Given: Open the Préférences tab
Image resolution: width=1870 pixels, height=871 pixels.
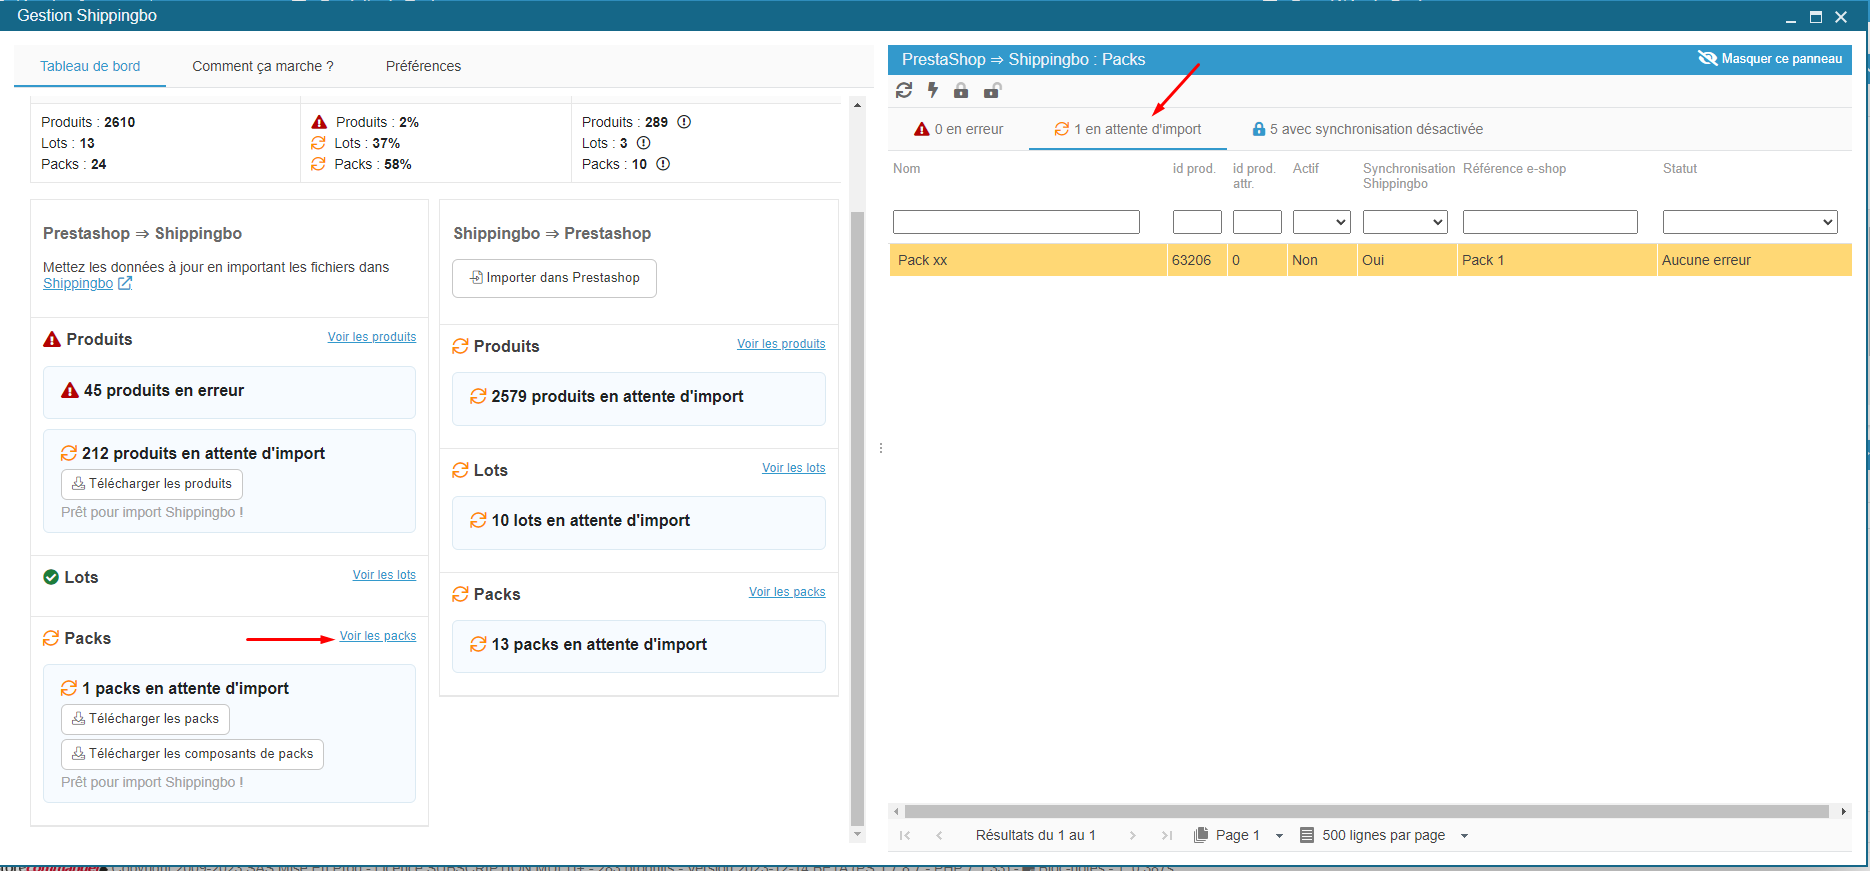Looking at the screenshot, I should click(x=423, y=66).
